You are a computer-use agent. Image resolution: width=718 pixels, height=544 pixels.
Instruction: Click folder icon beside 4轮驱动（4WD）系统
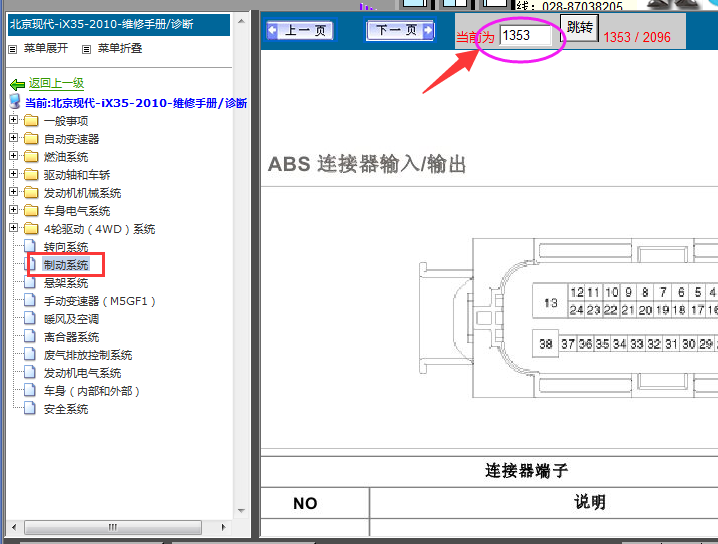31,228
